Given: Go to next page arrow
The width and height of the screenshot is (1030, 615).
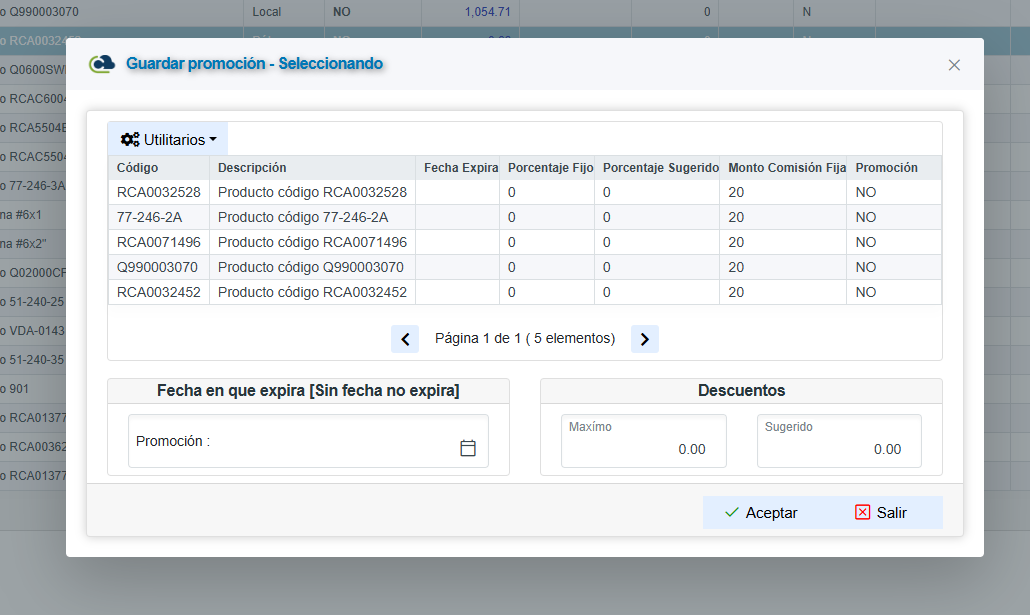Looking at the screenshot, I should tap(645, 339).
